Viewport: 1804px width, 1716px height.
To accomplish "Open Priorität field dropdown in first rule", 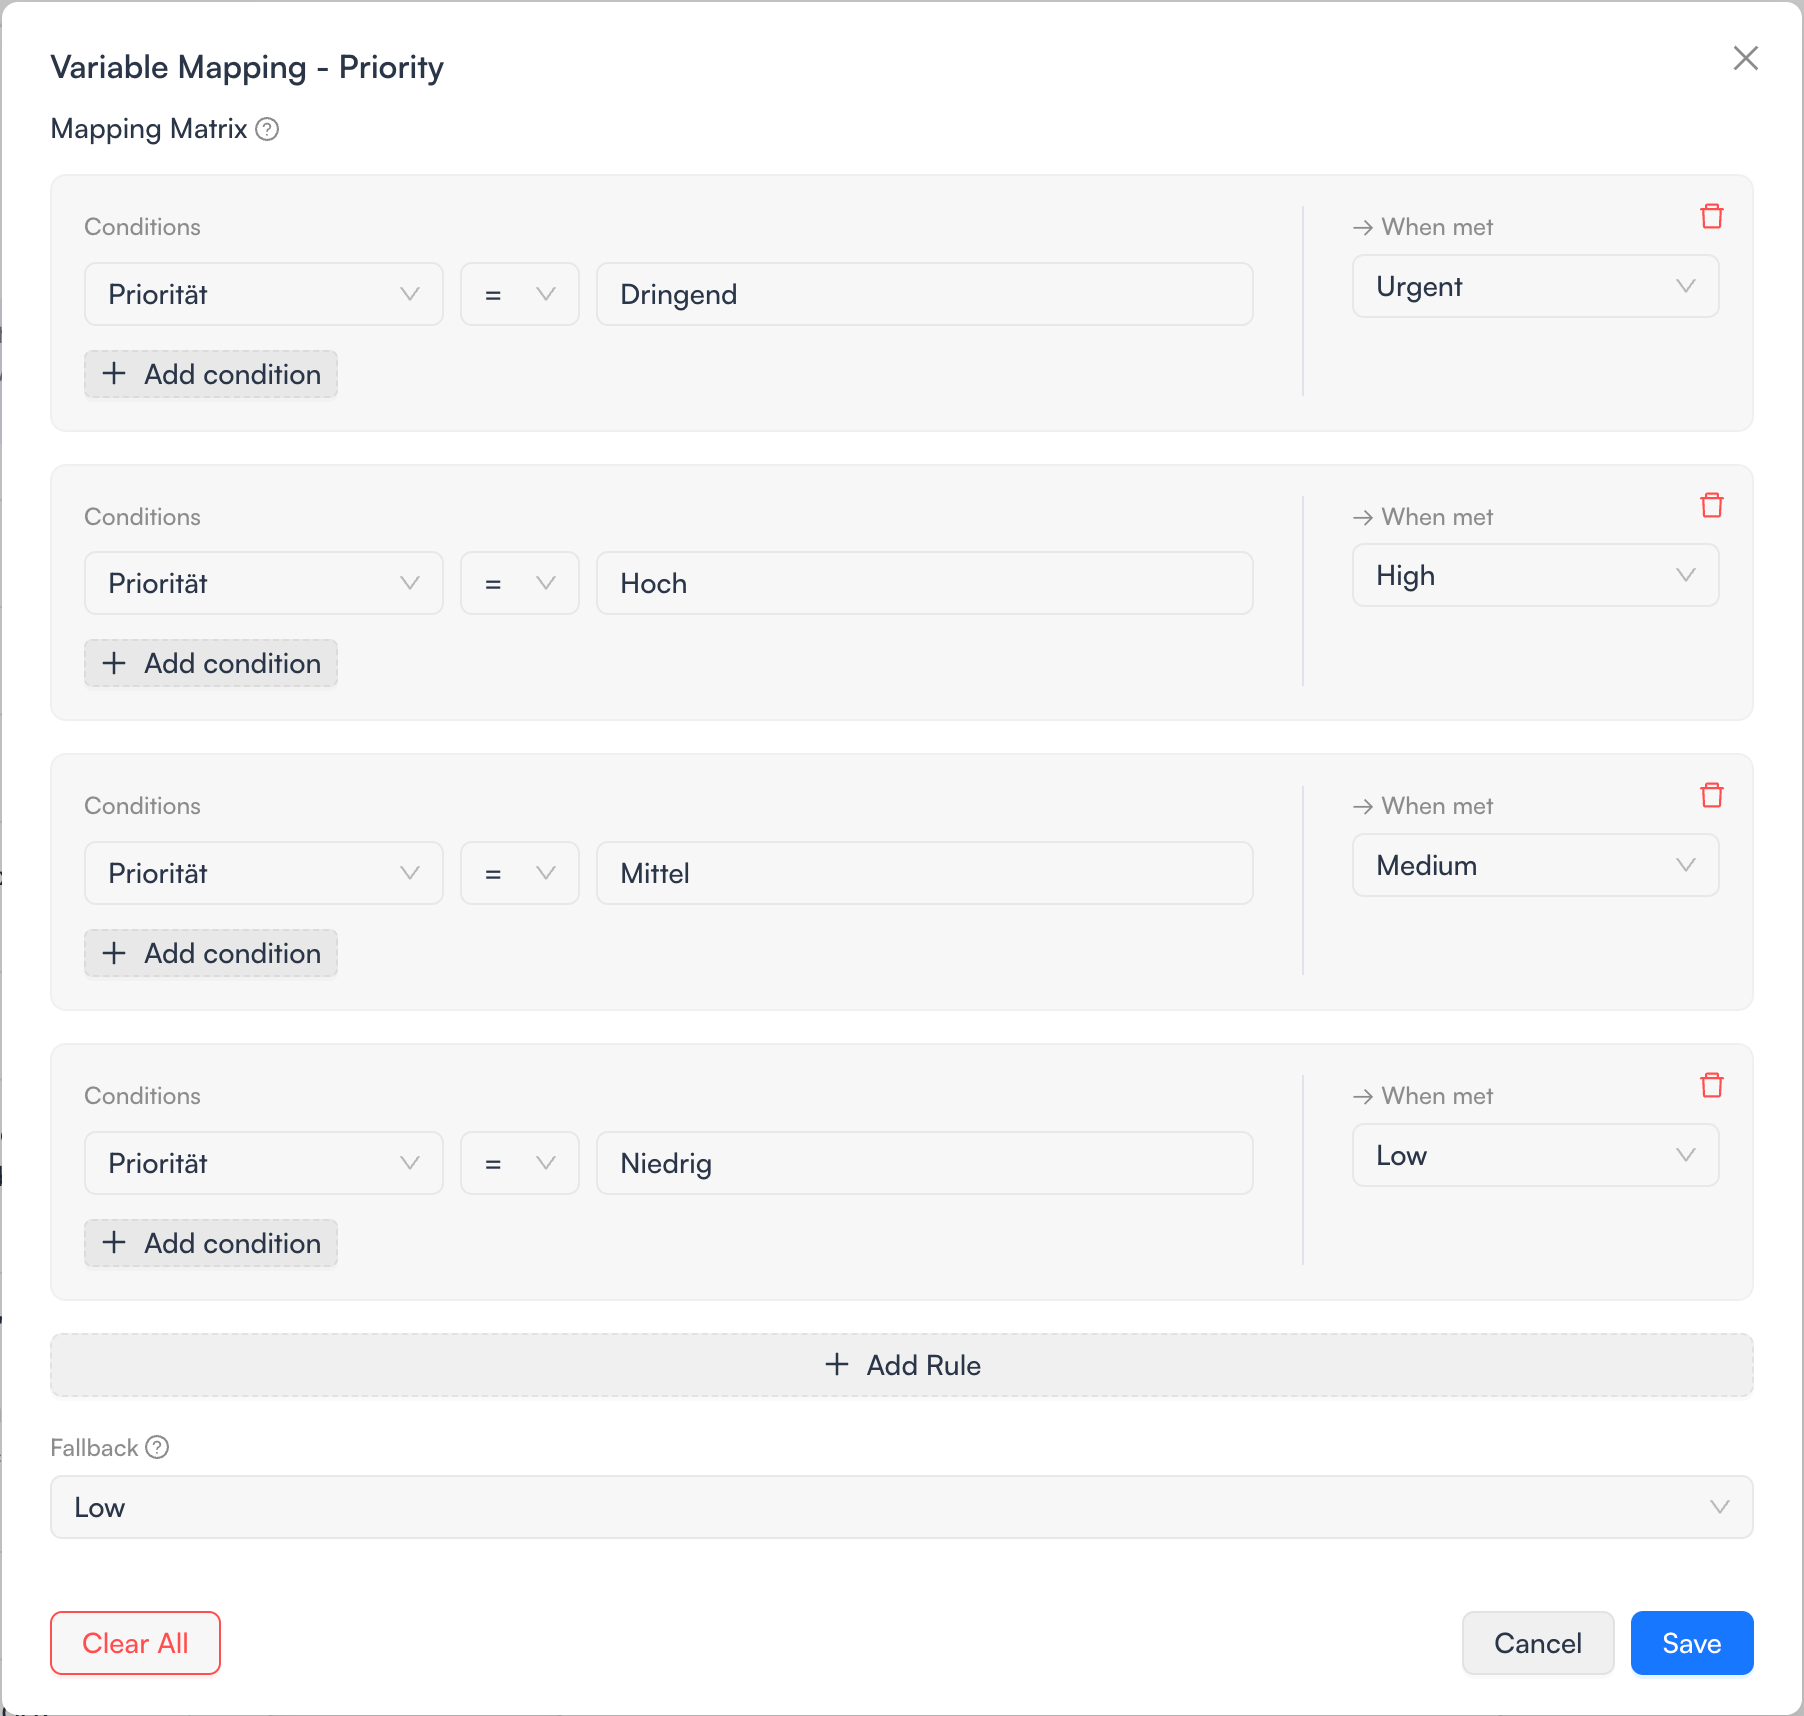I will pos(263,294).
